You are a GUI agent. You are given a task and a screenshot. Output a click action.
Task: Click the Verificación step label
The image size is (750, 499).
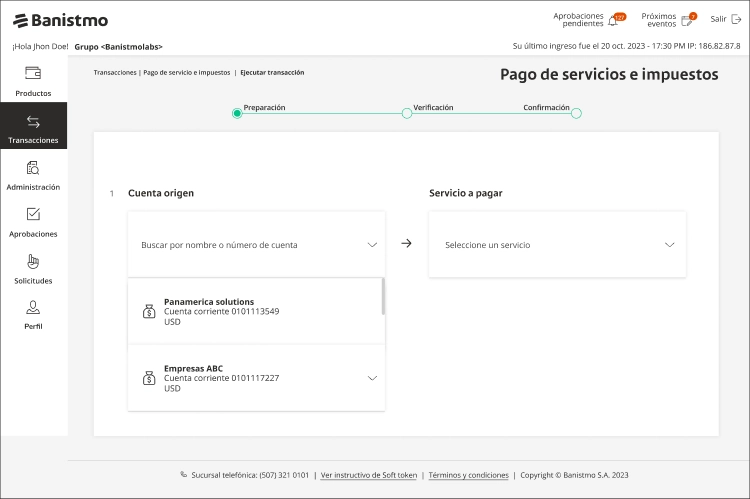pos(433,108)
